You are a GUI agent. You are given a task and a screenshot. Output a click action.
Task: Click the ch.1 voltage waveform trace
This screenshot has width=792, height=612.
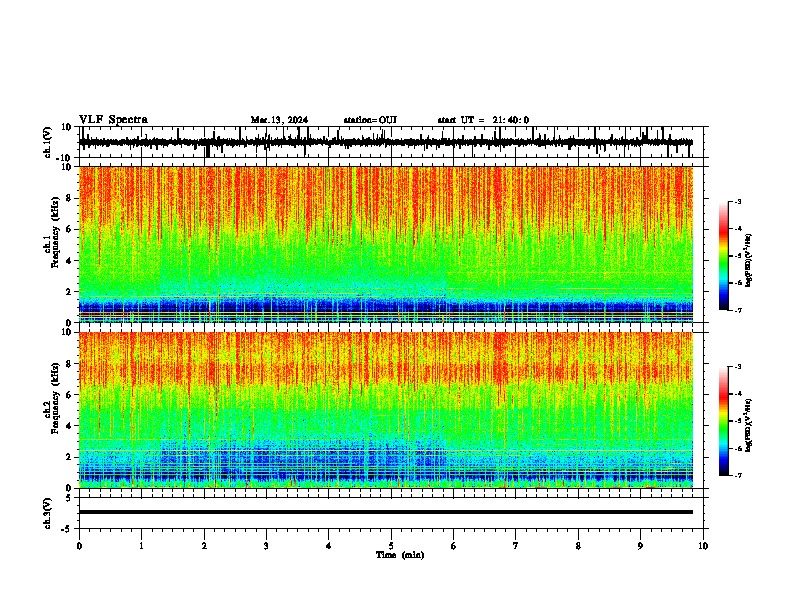coord(386,142)
